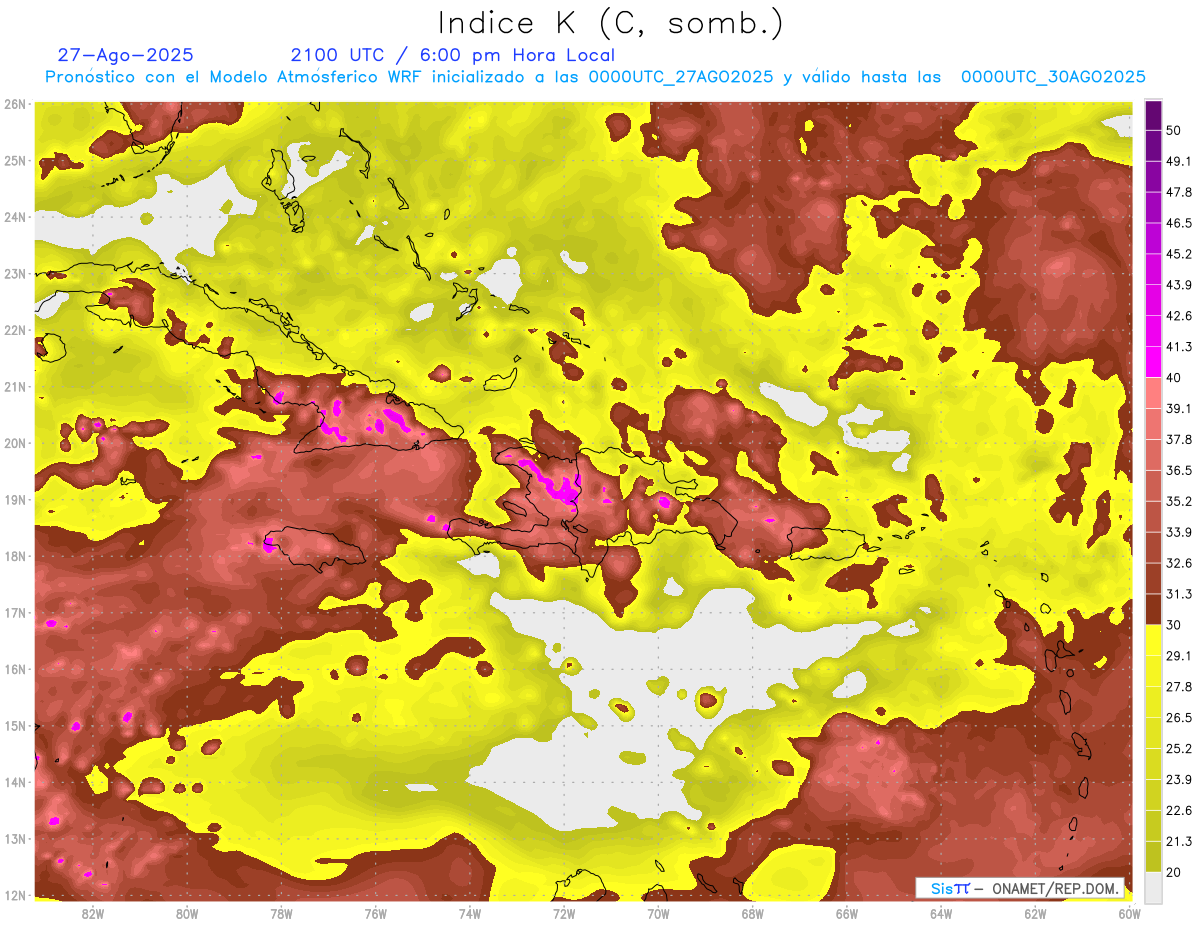Click the '80W' longitude label
This screenshot has height=927, width=1200.
coord(187,913)
